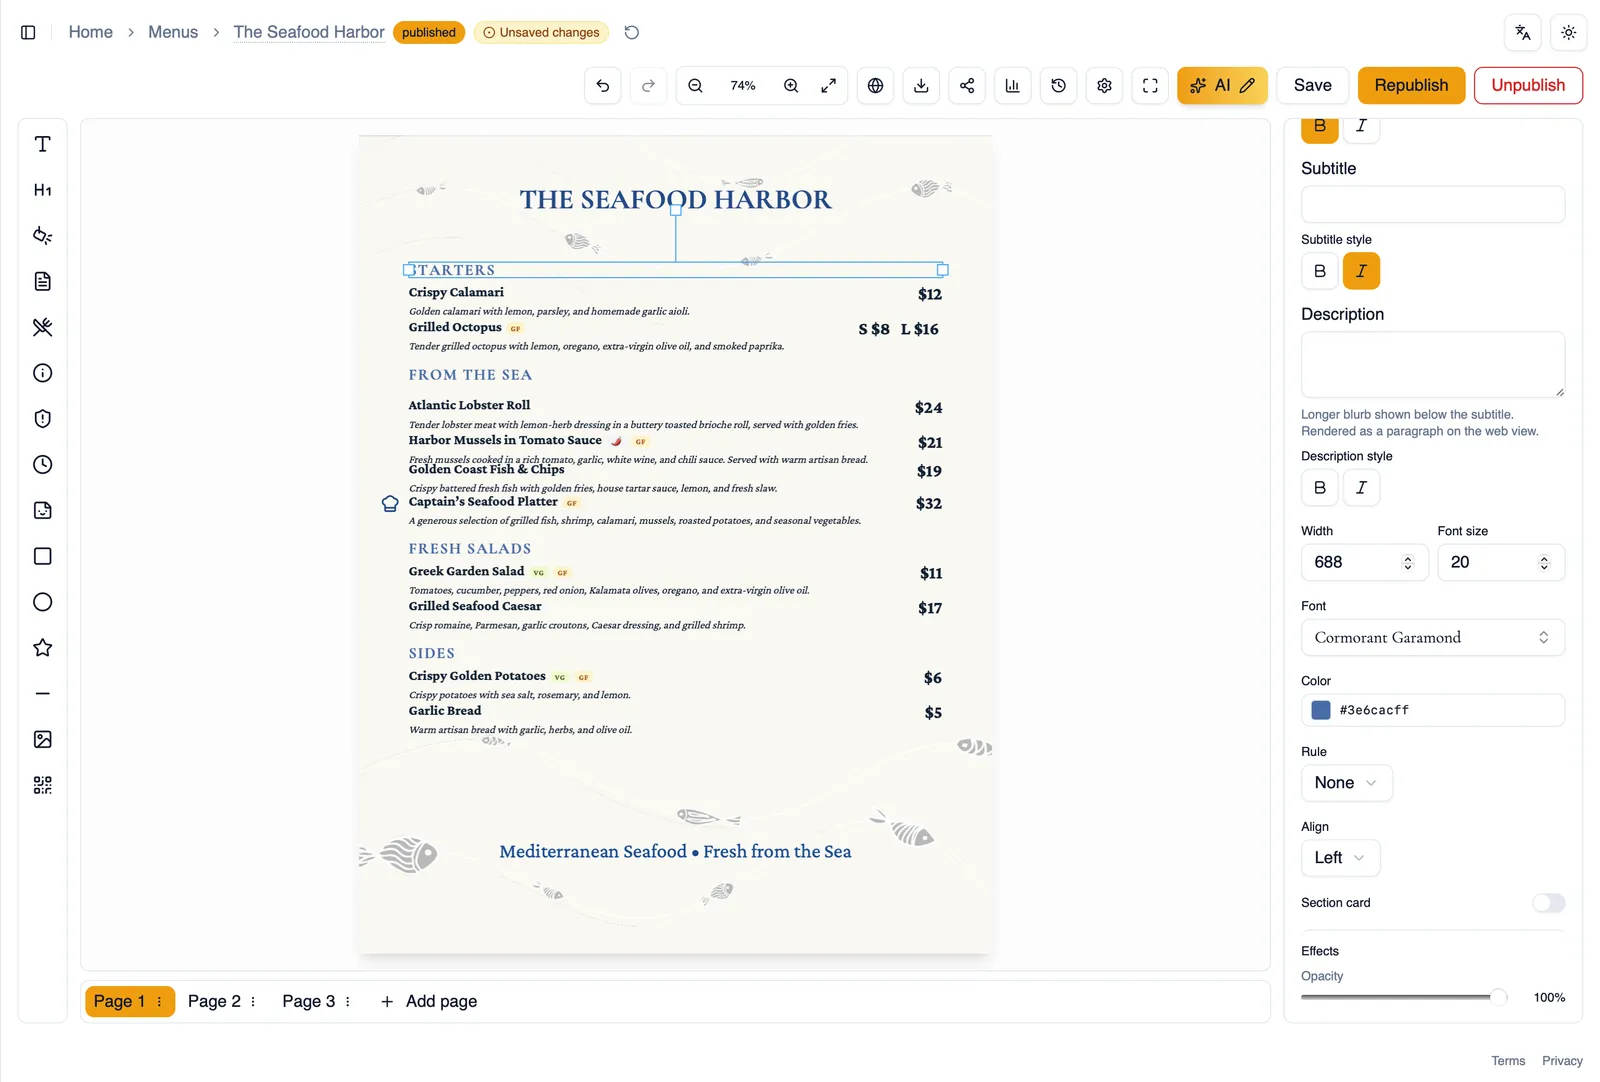
Task: Click the download icon in toolbar
Action: 921,86
